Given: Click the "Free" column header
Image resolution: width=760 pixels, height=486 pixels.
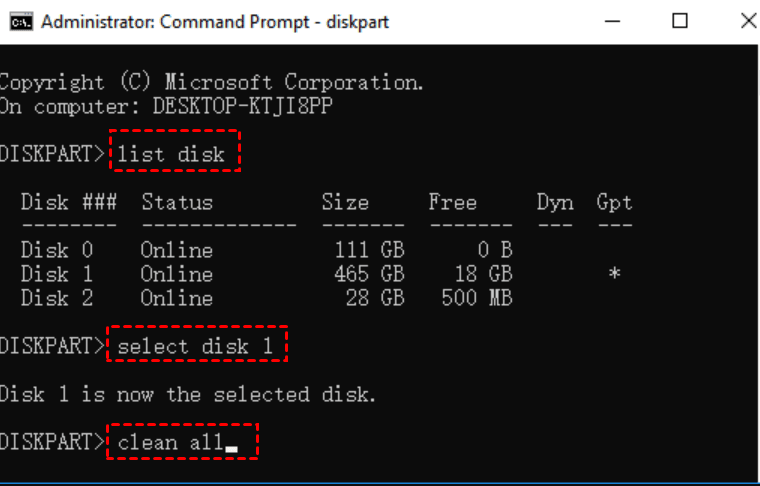Looking at the screenshot, I should coord(452,203).
